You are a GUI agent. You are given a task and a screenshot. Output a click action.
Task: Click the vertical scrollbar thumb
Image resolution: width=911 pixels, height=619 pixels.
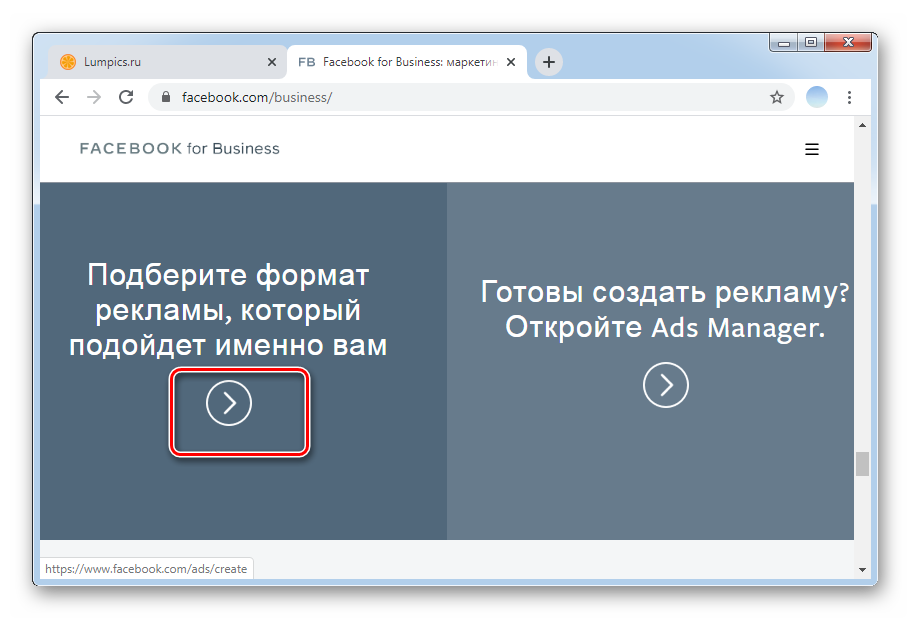(x=862, y=464)
